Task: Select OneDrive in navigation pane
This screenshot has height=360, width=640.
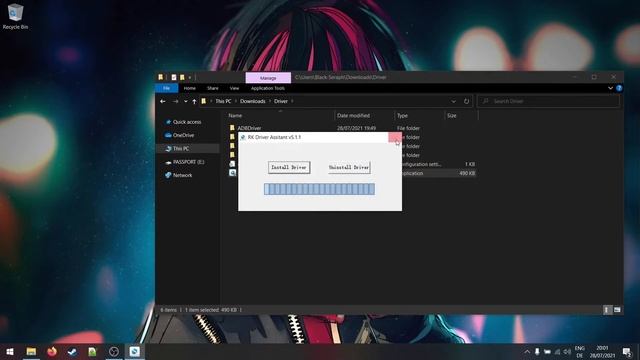Action: point(183,135)
